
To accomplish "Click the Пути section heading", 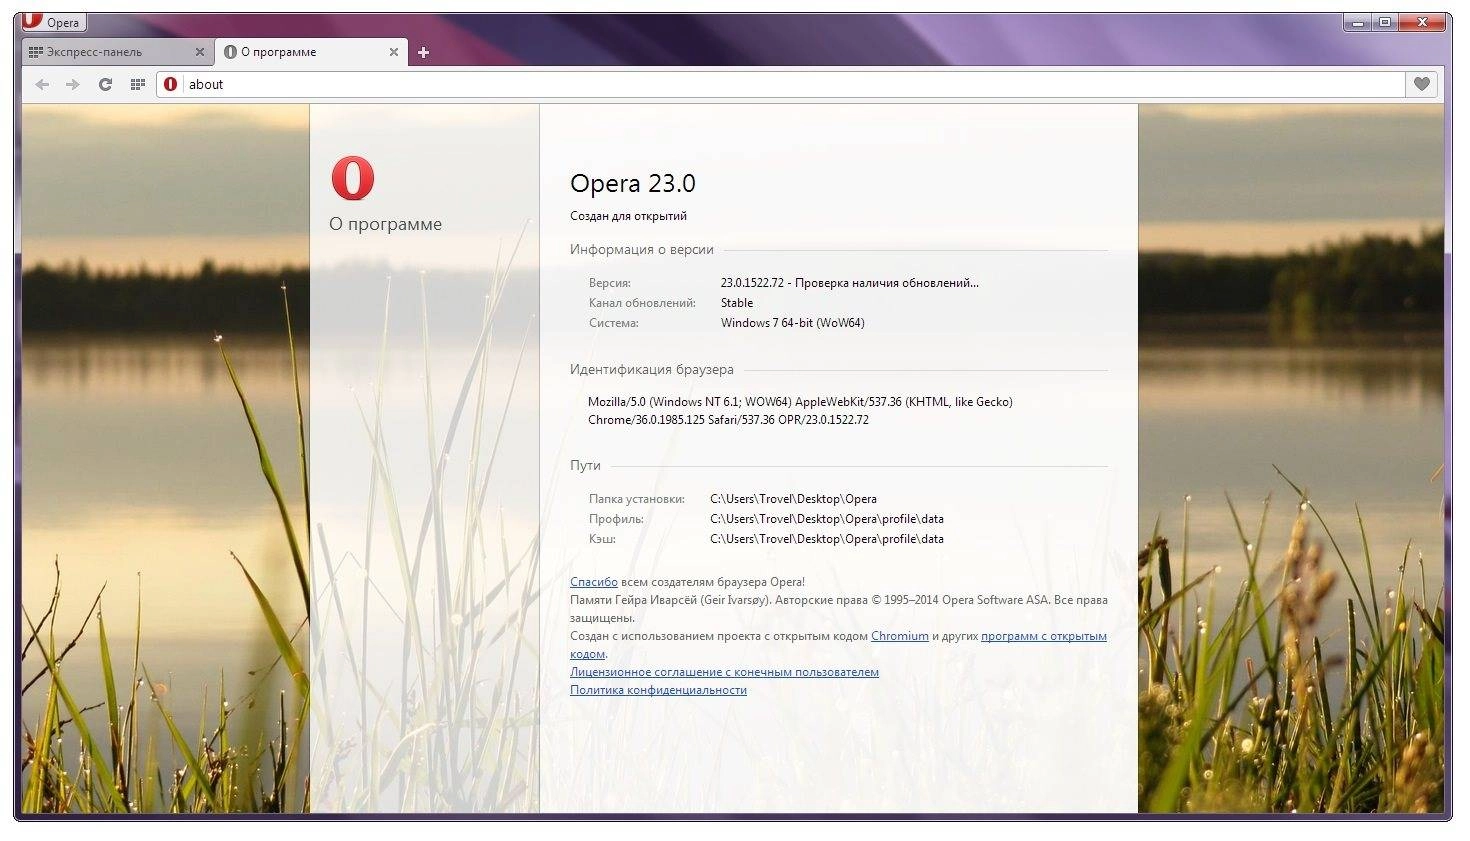I will tap(585, 465).
